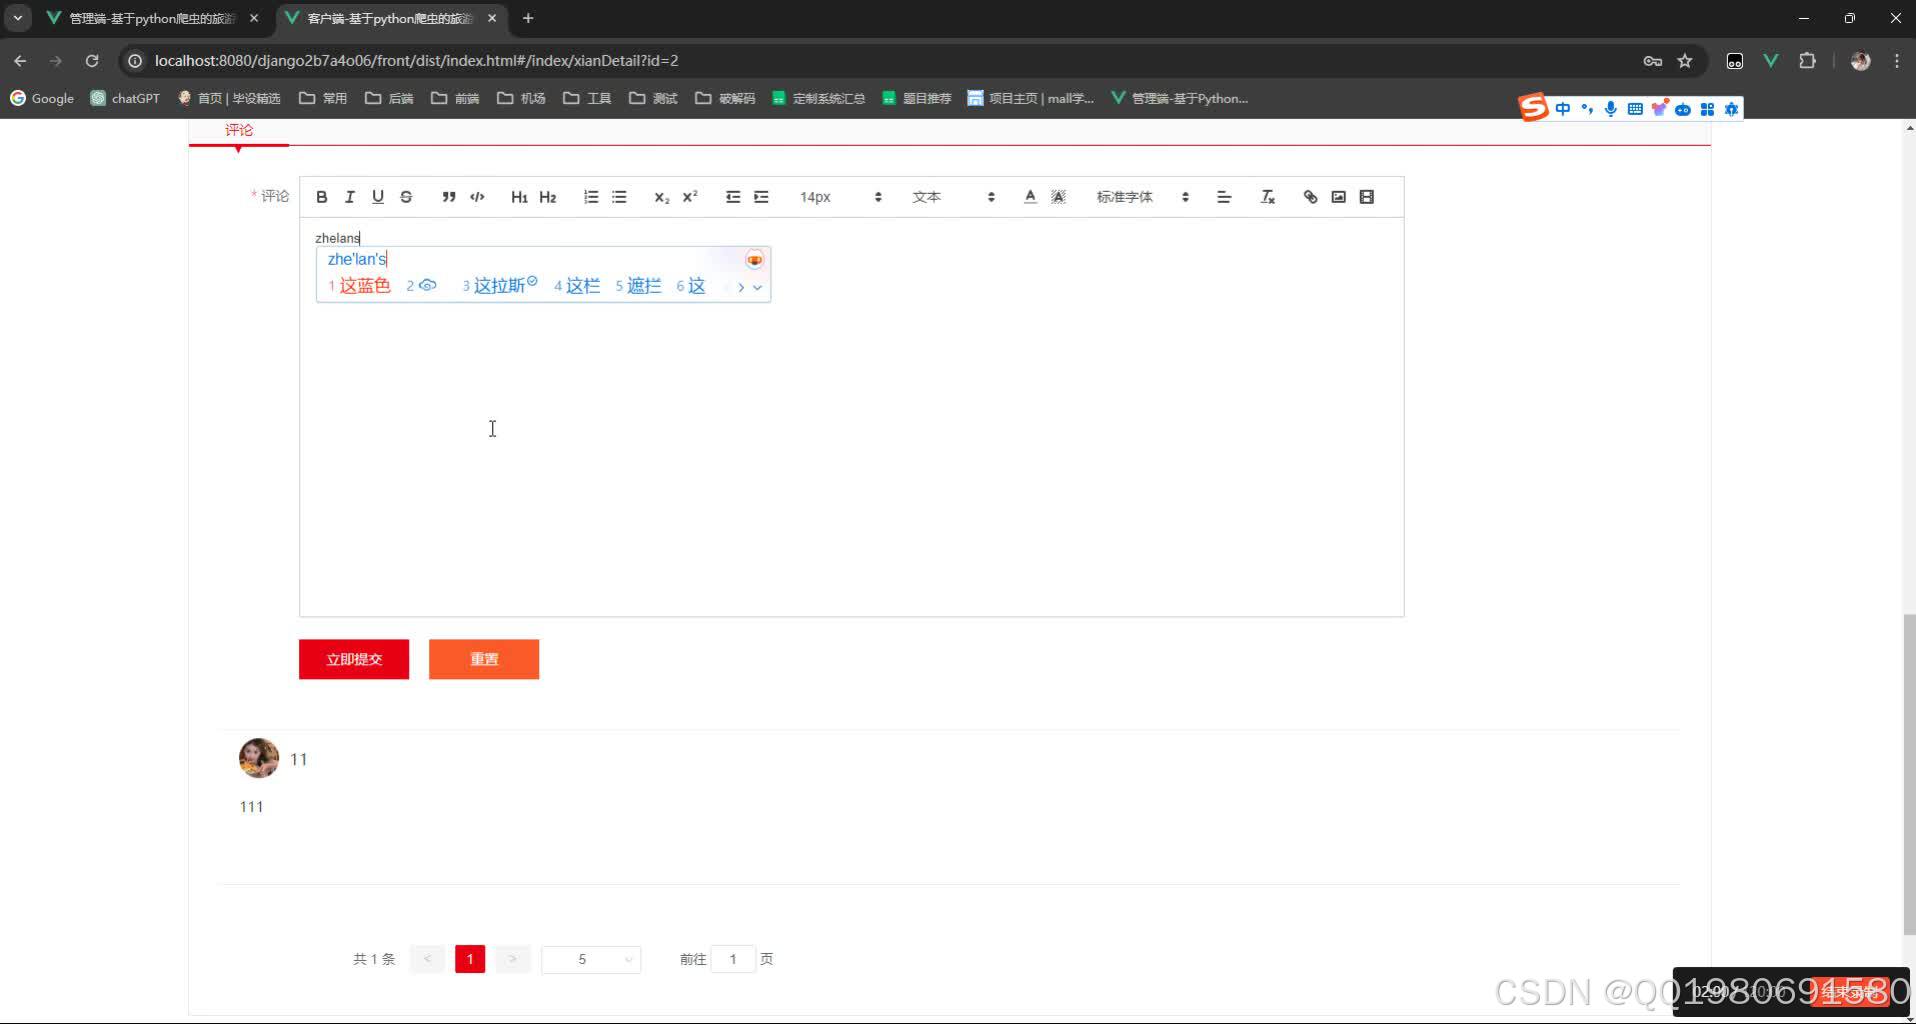Decrease paragraph indent
Image resolution: width=1916 pixels, height=1024 pixels.
(x=733, y=197)
